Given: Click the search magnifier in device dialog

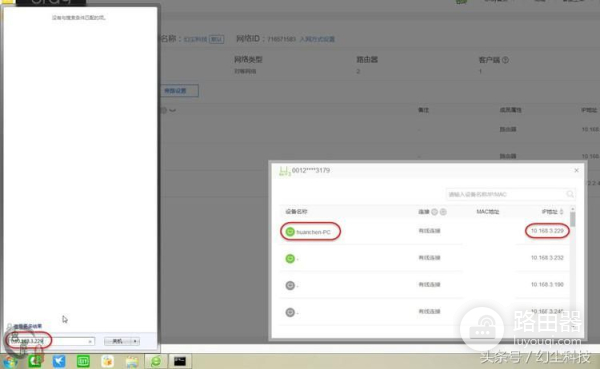Looking at the screenshot, I should pos(570,194).
